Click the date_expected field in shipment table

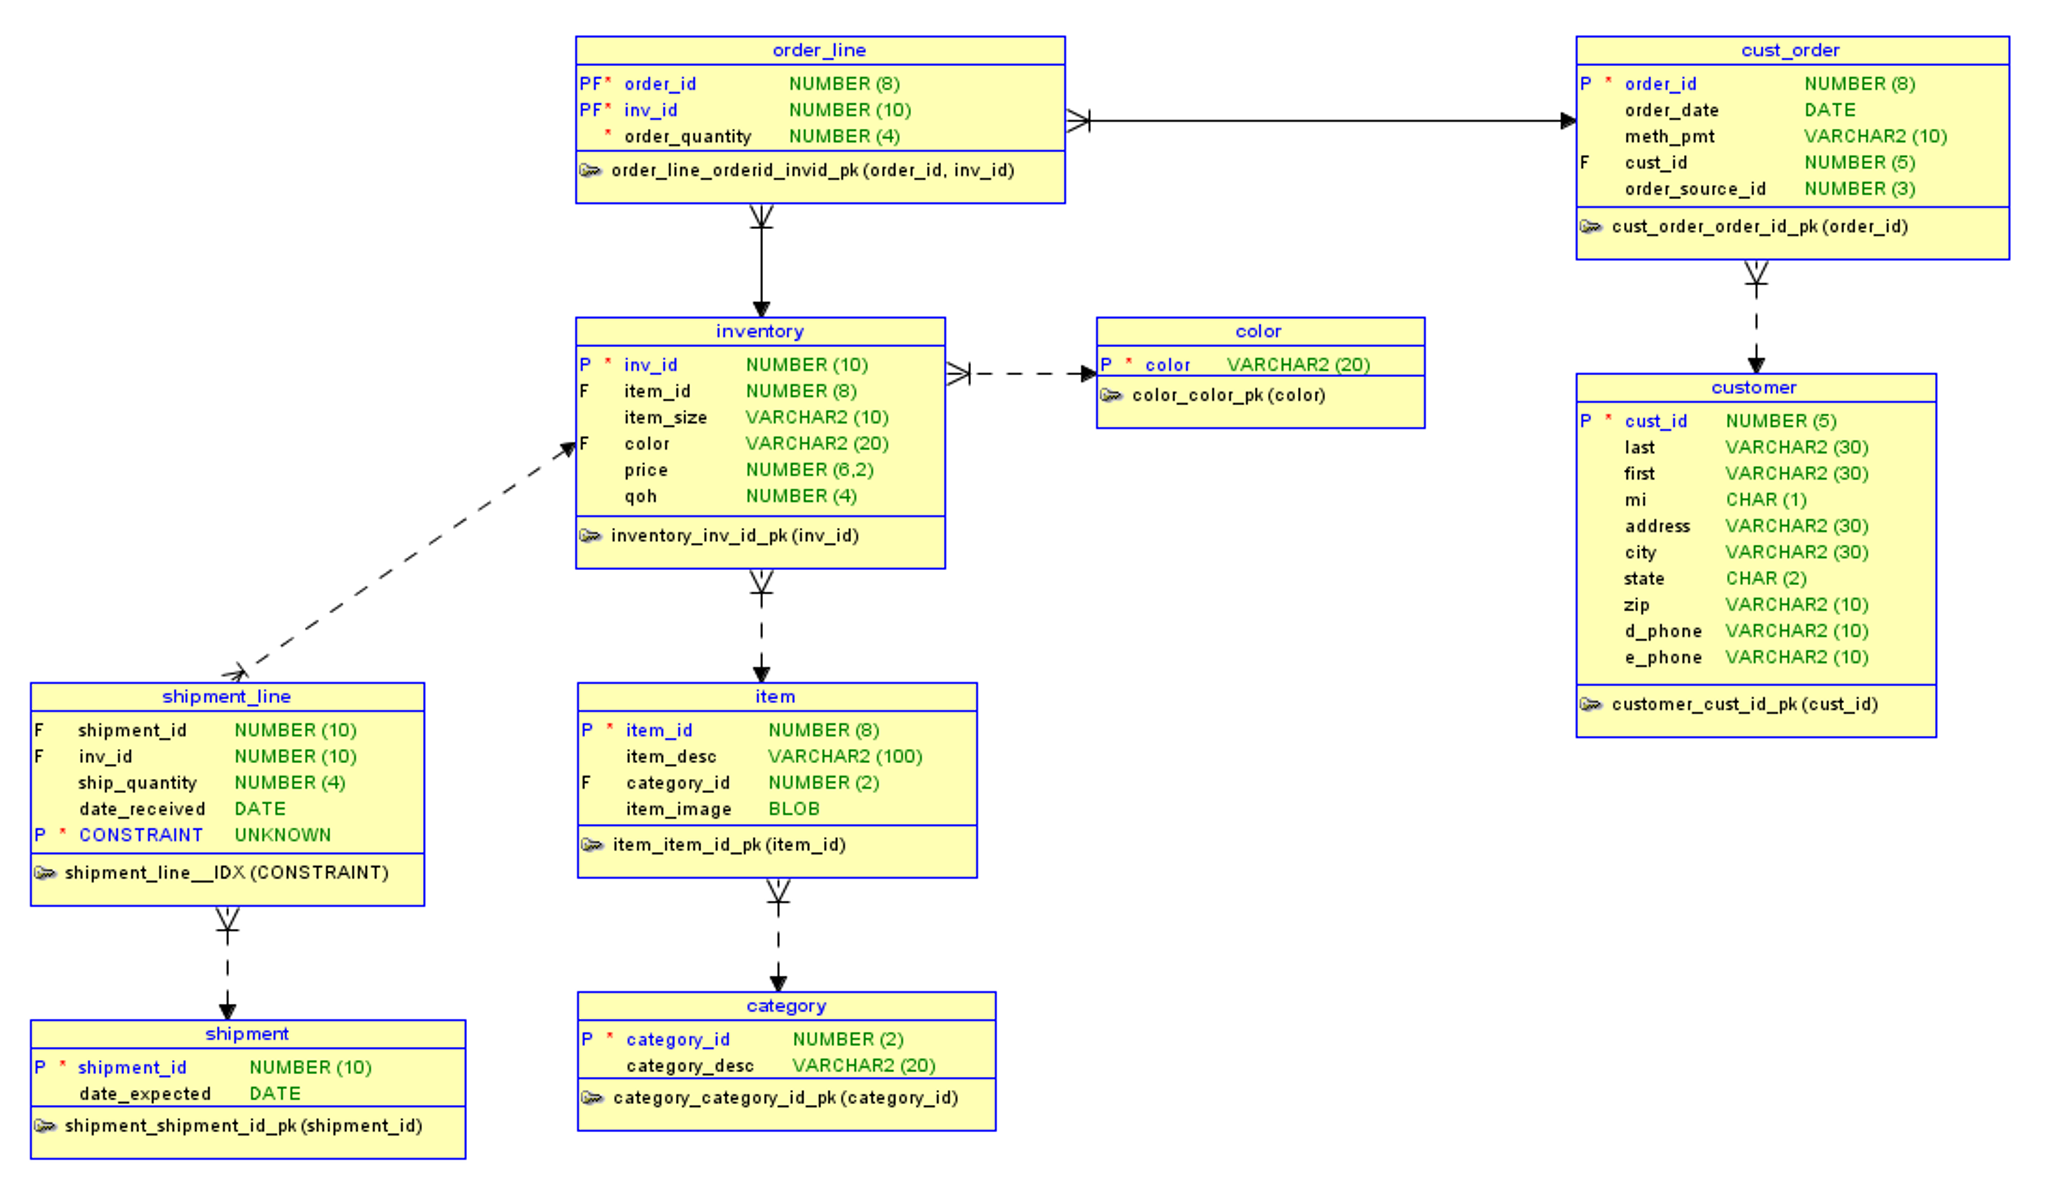click(x=145, y=1093)
